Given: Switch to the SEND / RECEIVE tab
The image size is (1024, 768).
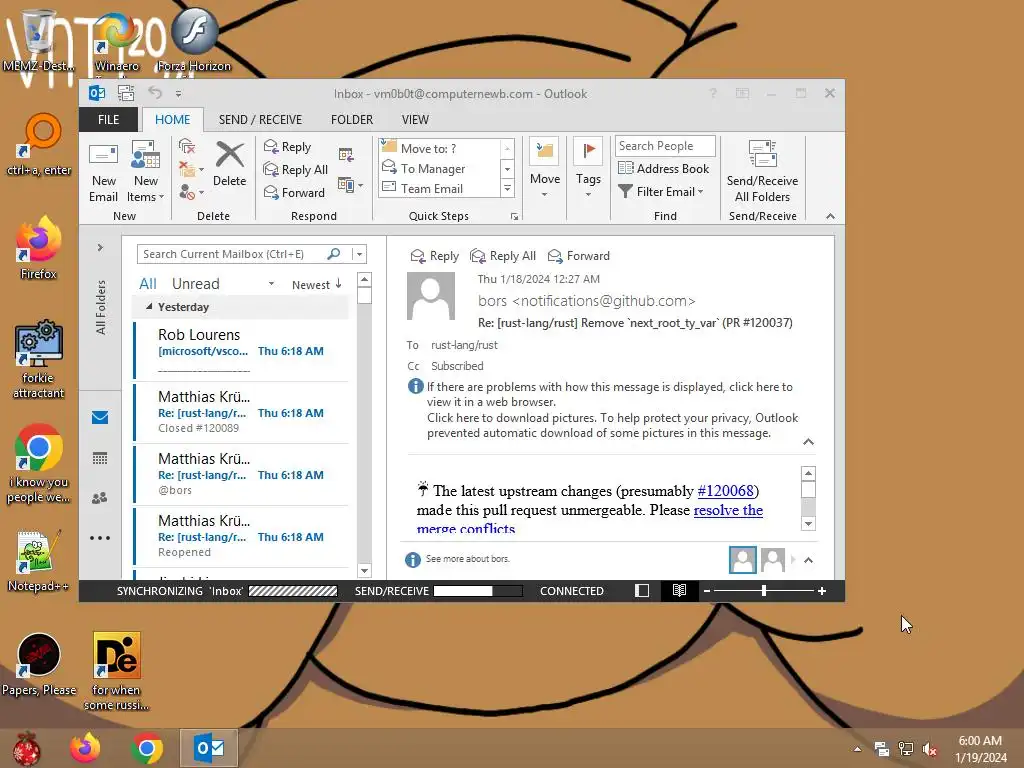Looking at the screenshot, I should (x=260, y=120).
